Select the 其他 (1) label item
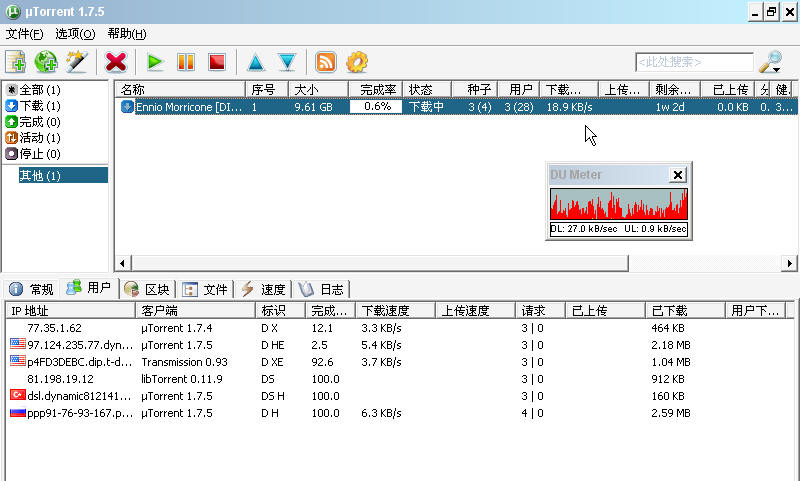800x481 pixels. (x=63, y=175)
